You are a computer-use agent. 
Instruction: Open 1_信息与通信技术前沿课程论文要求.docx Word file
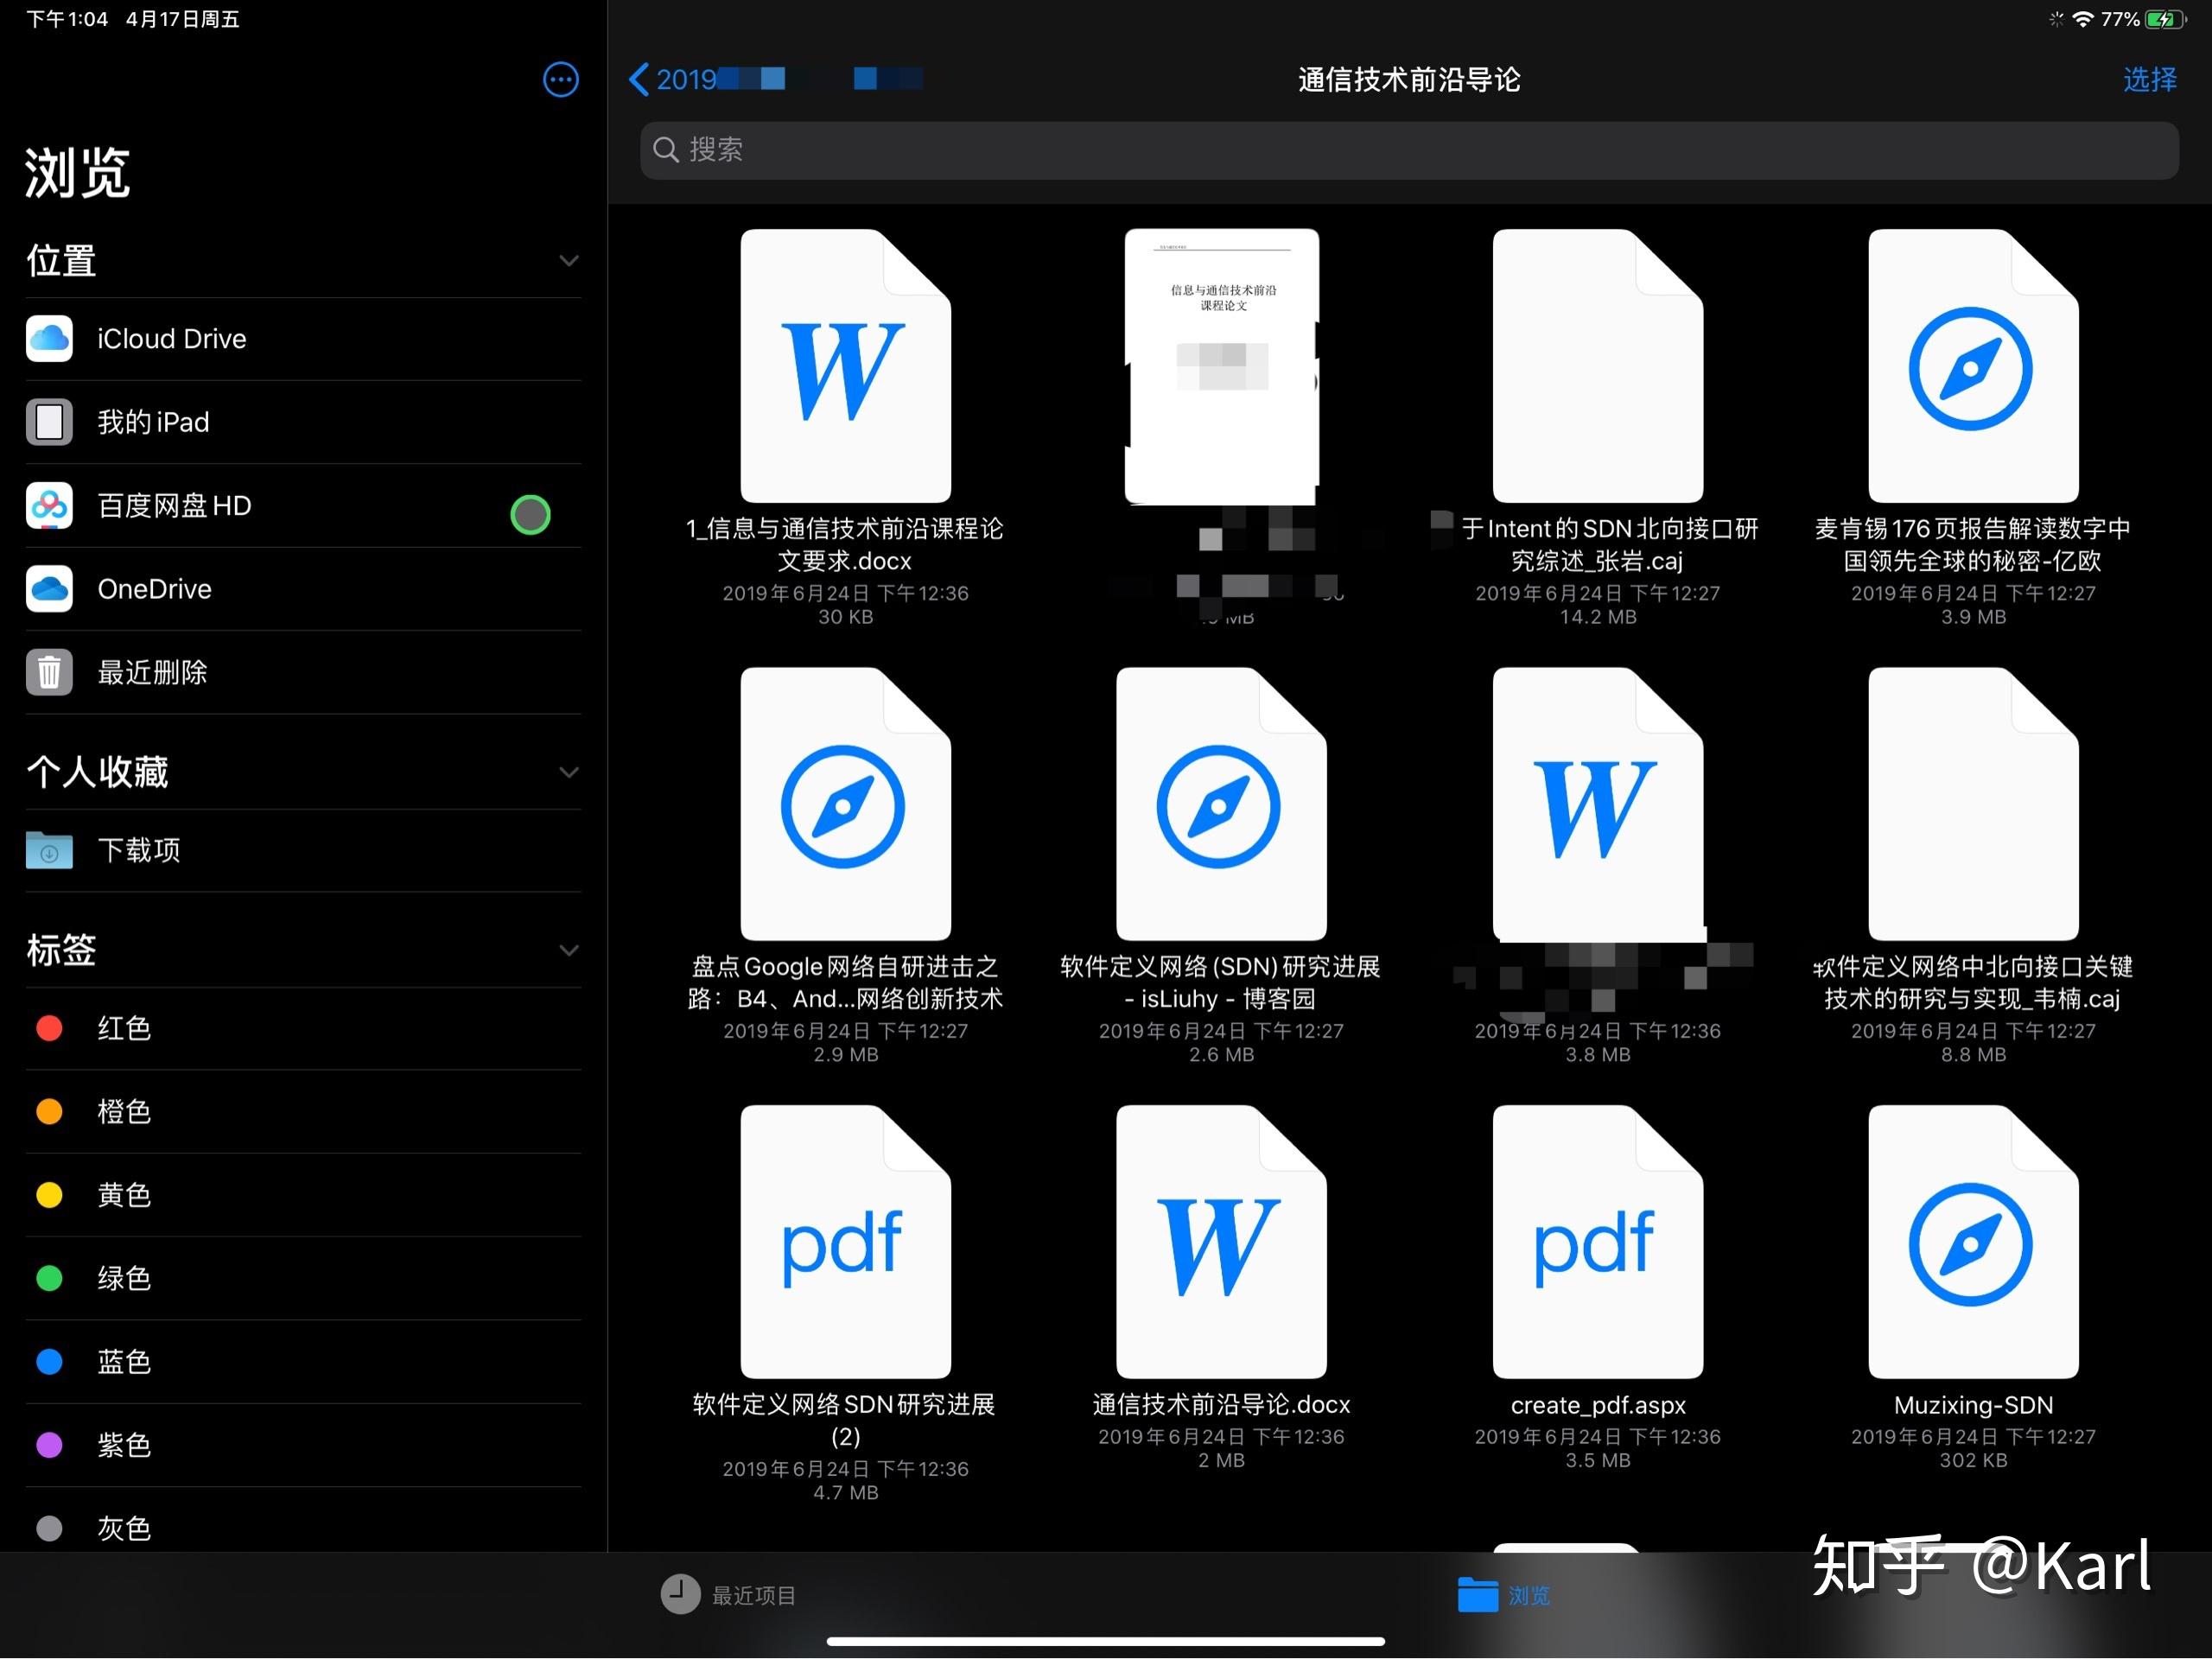click(845, 366)
